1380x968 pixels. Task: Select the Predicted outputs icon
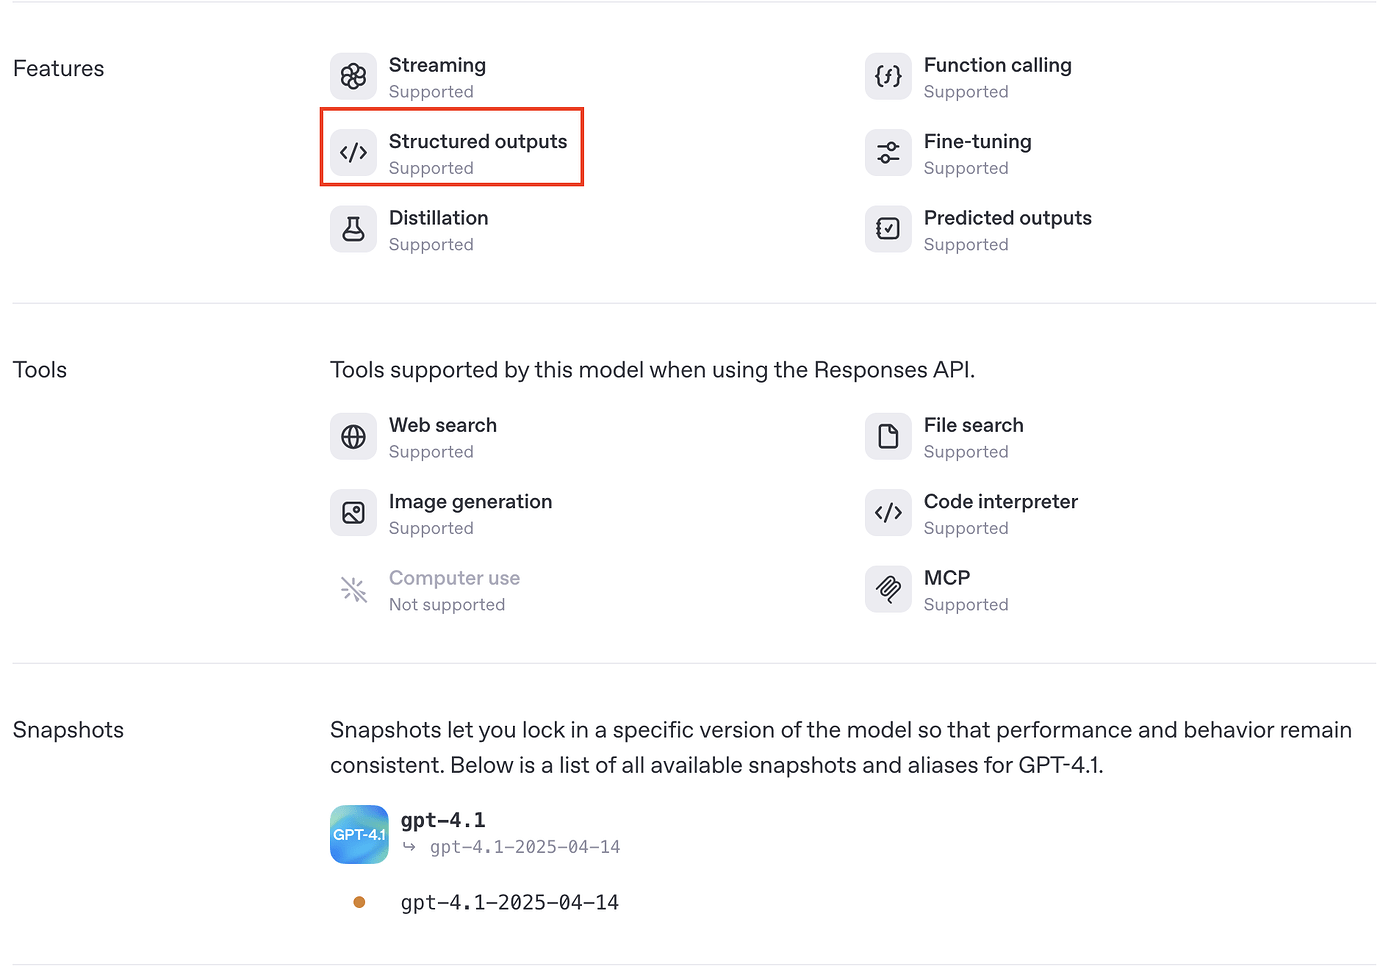click(888, 228)
